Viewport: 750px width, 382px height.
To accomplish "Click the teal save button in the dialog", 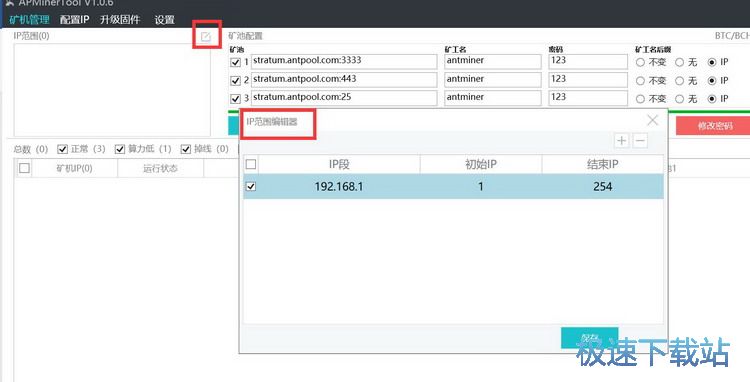I will (x=589, y=338).
